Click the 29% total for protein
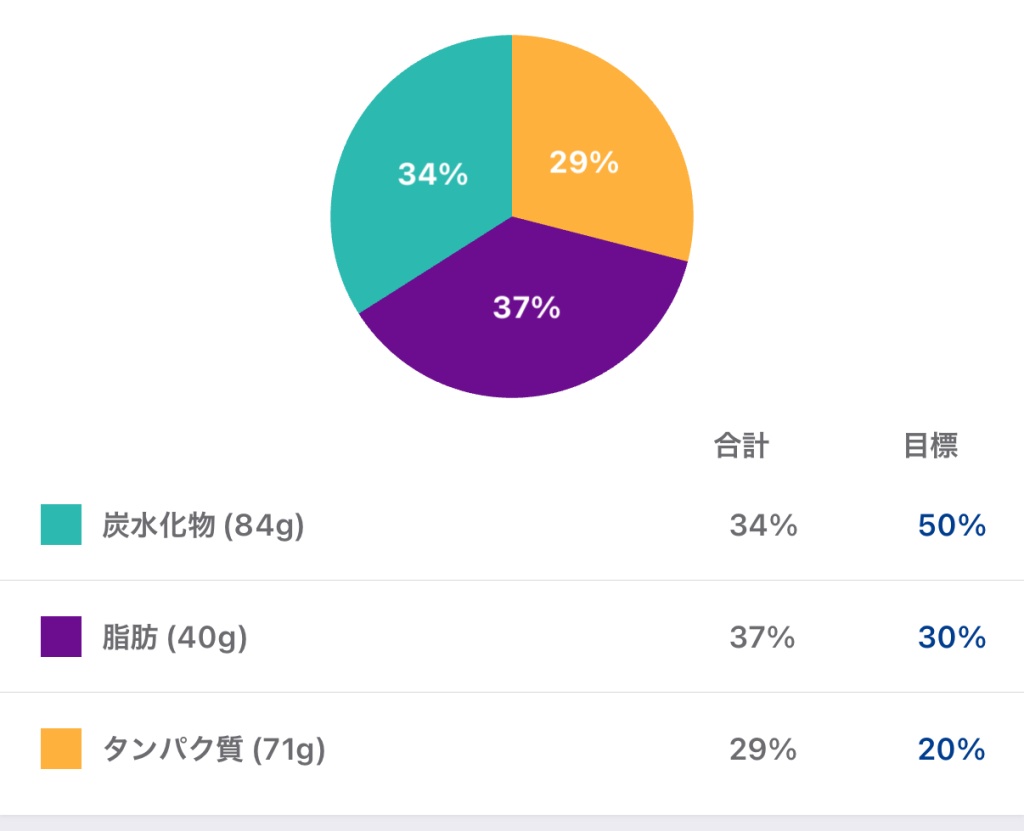This screenshot has width=1024, height=831. (x=763, y=749)
